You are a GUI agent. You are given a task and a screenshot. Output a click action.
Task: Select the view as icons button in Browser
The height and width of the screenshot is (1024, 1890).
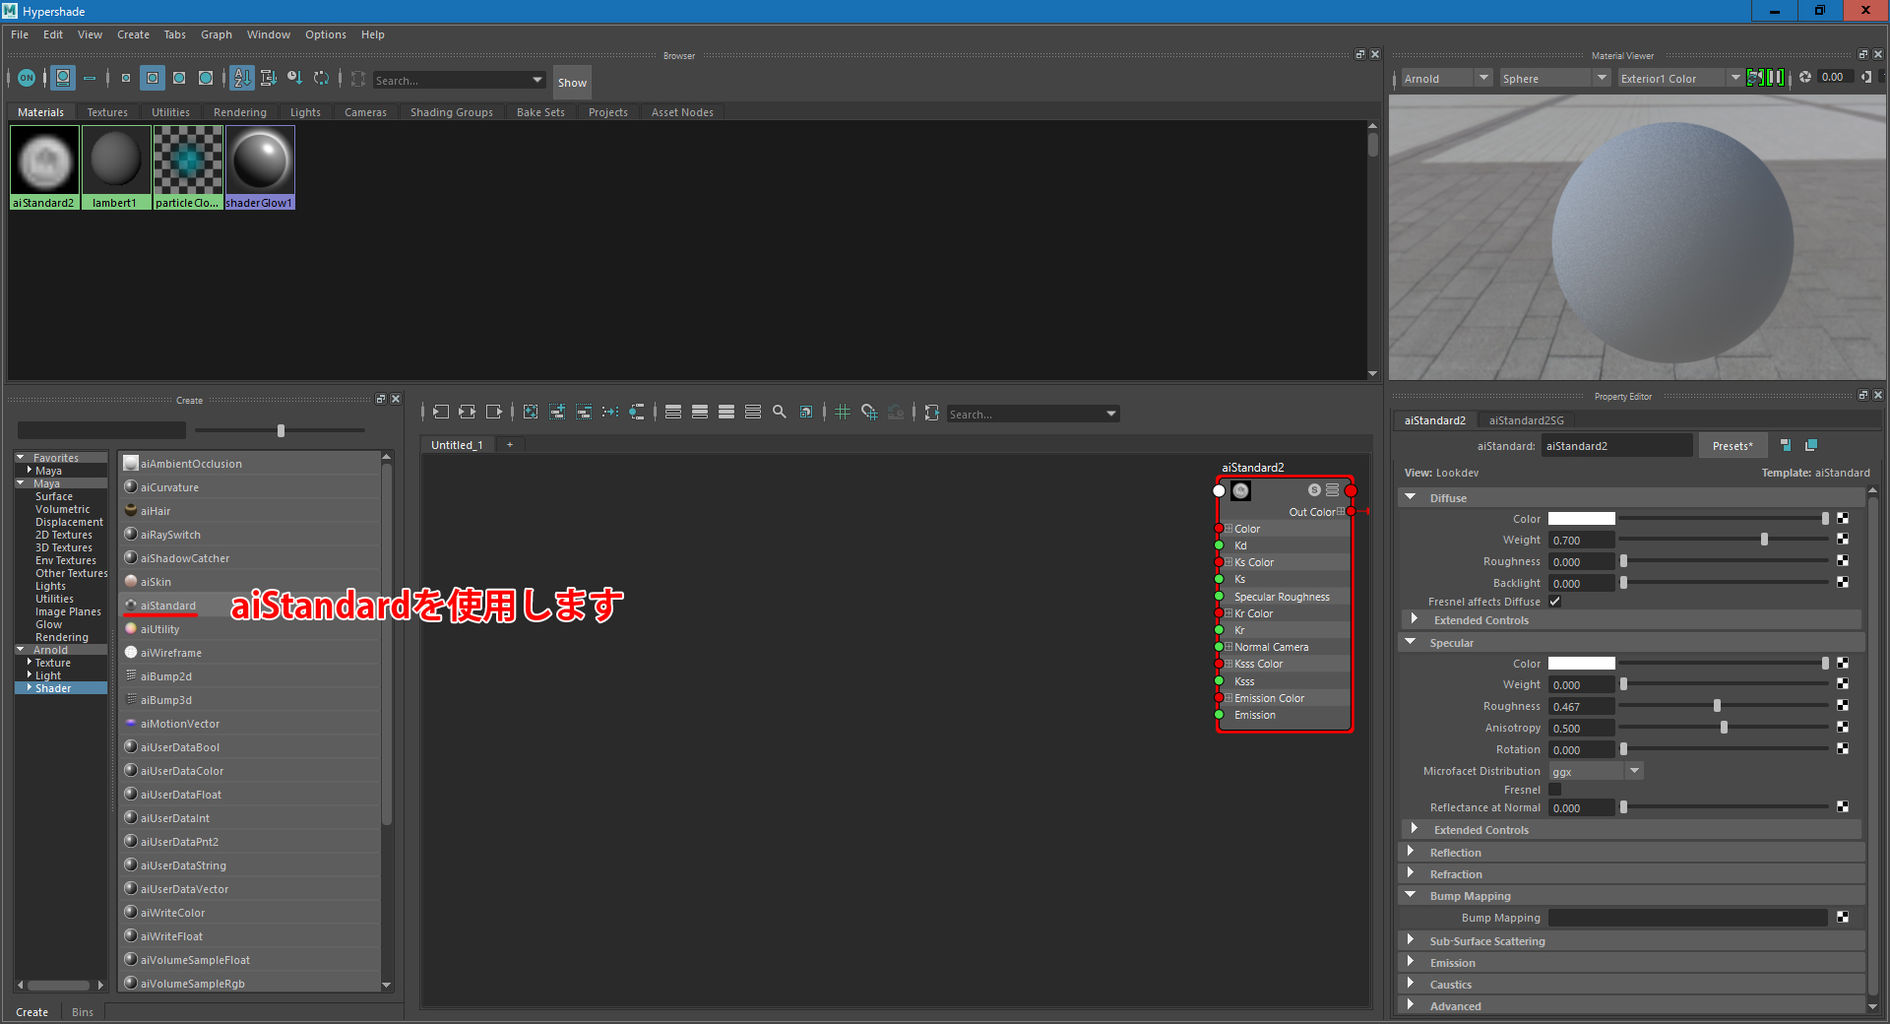click(63, 78)
